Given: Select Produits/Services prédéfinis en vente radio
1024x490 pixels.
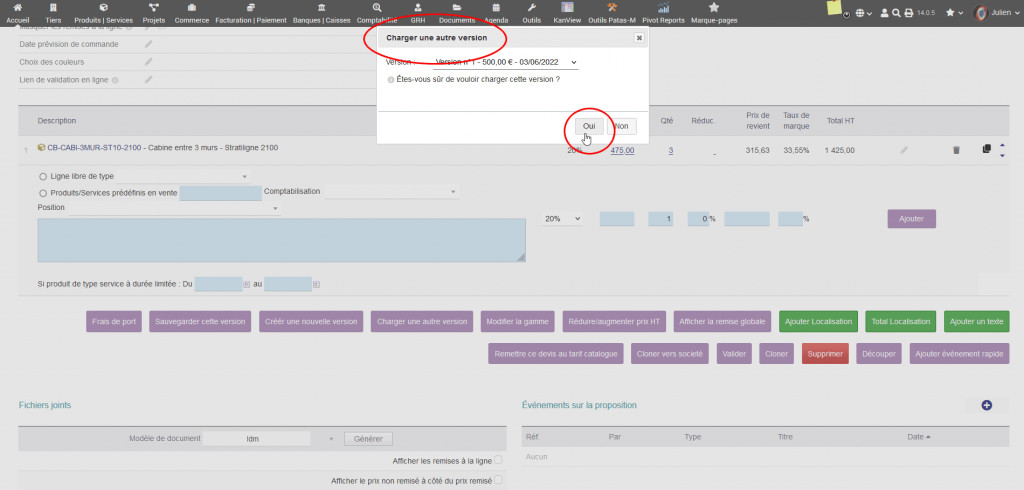Looking at the screenshot, I should (x=44, y=193).
